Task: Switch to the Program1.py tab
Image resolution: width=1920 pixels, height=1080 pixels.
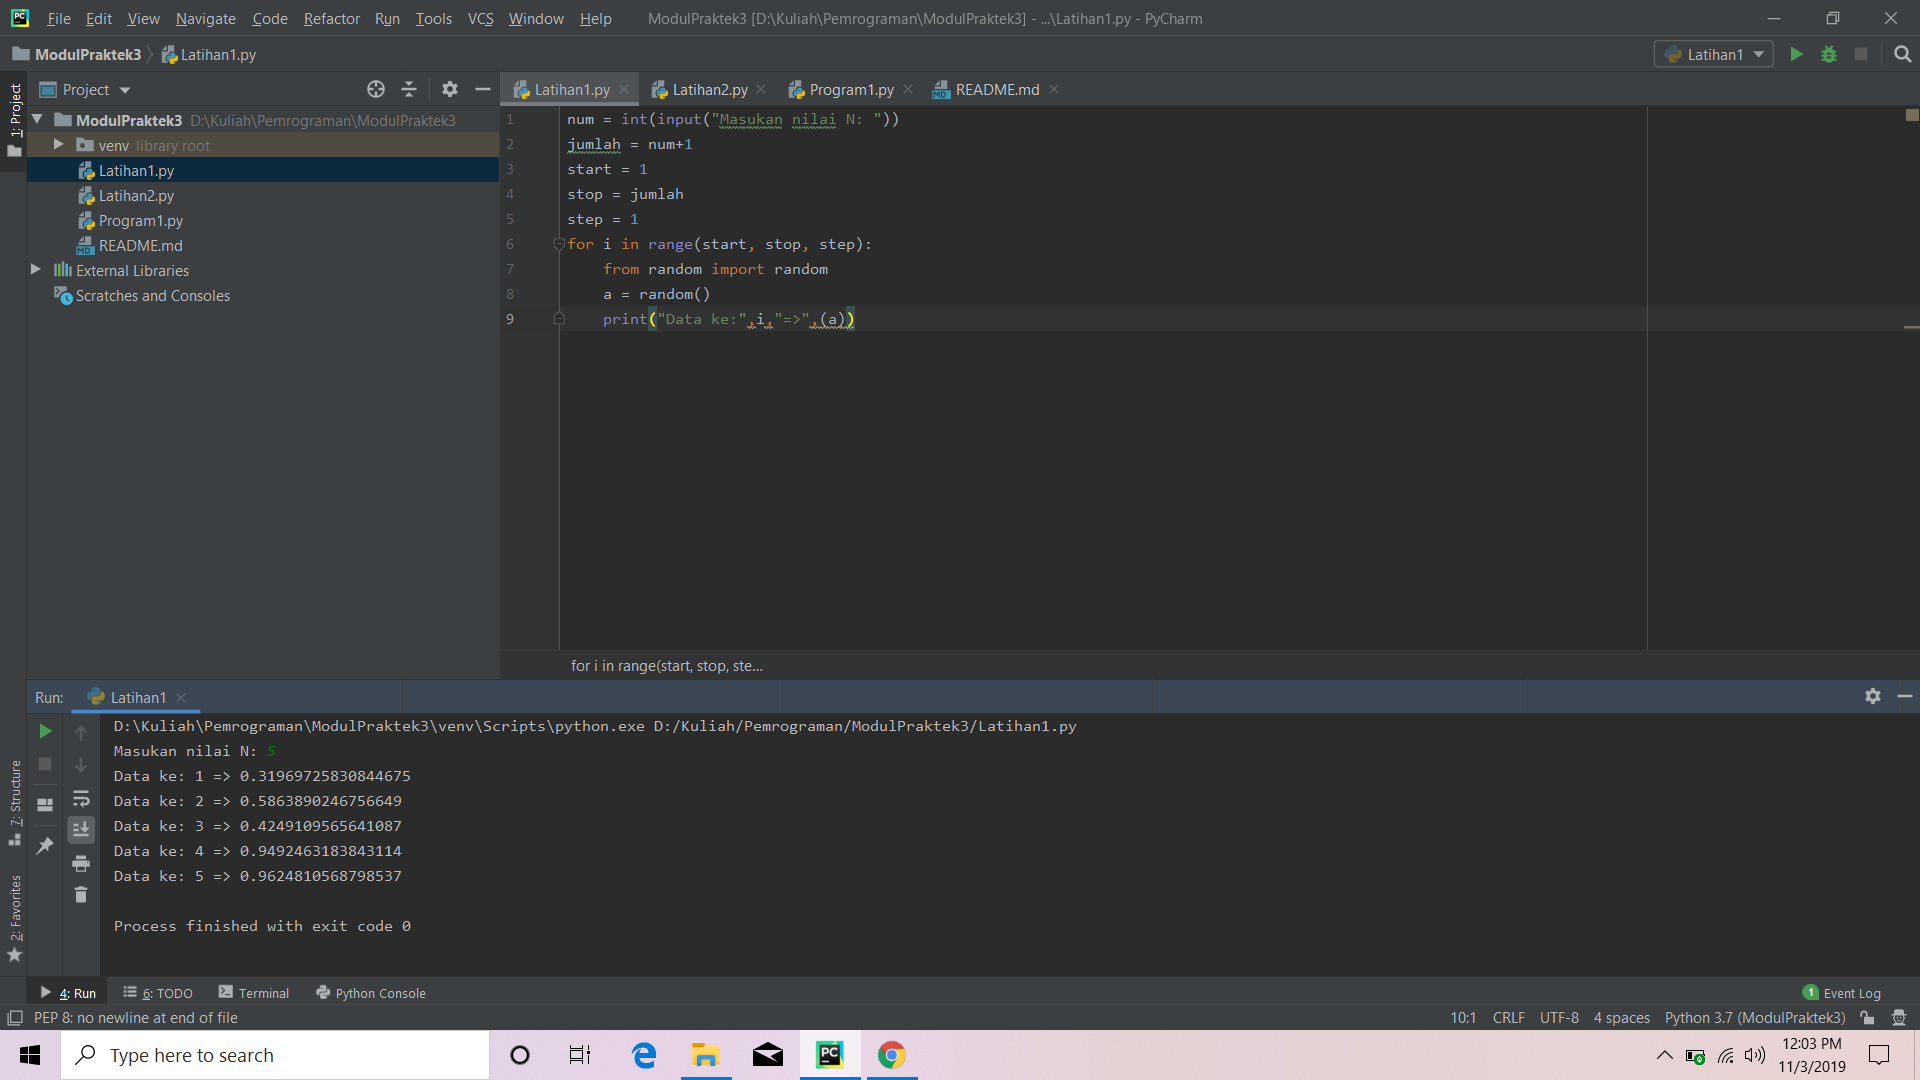Action: click(851, 89)
